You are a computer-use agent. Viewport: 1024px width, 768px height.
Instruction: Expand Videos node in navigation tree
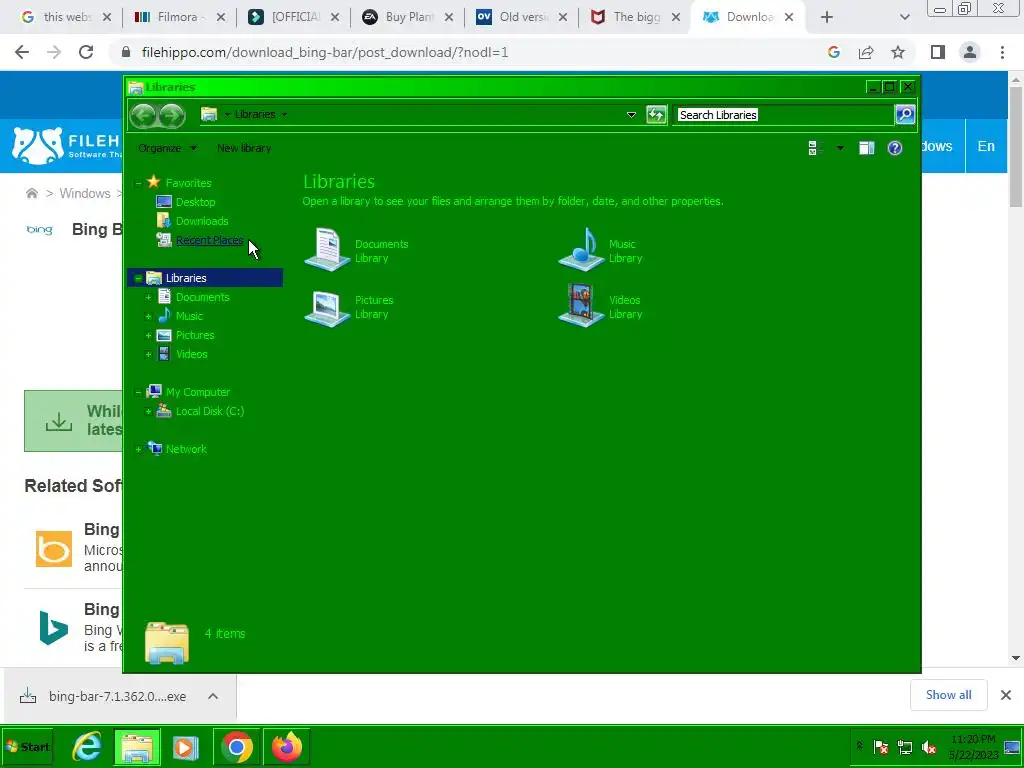(x=148, y=354)
